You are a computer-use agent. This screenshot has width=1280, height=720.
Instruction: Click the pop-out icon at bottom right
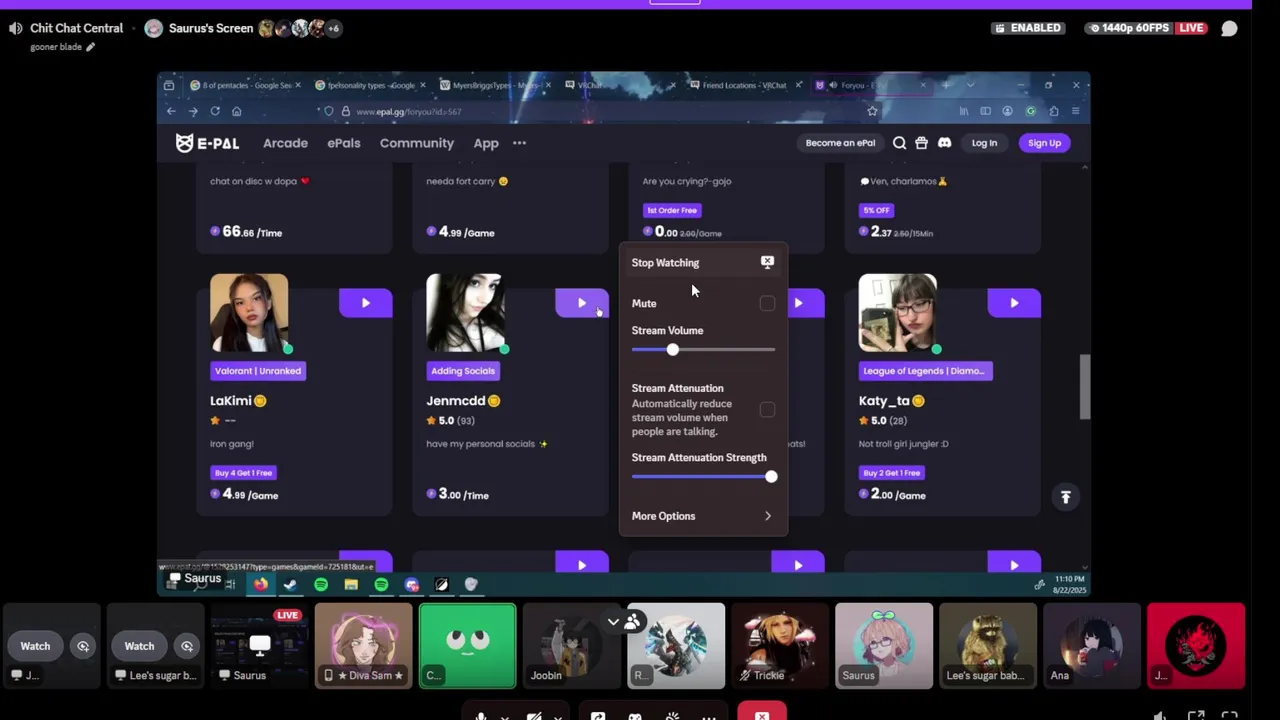[x=1196, y=715]
